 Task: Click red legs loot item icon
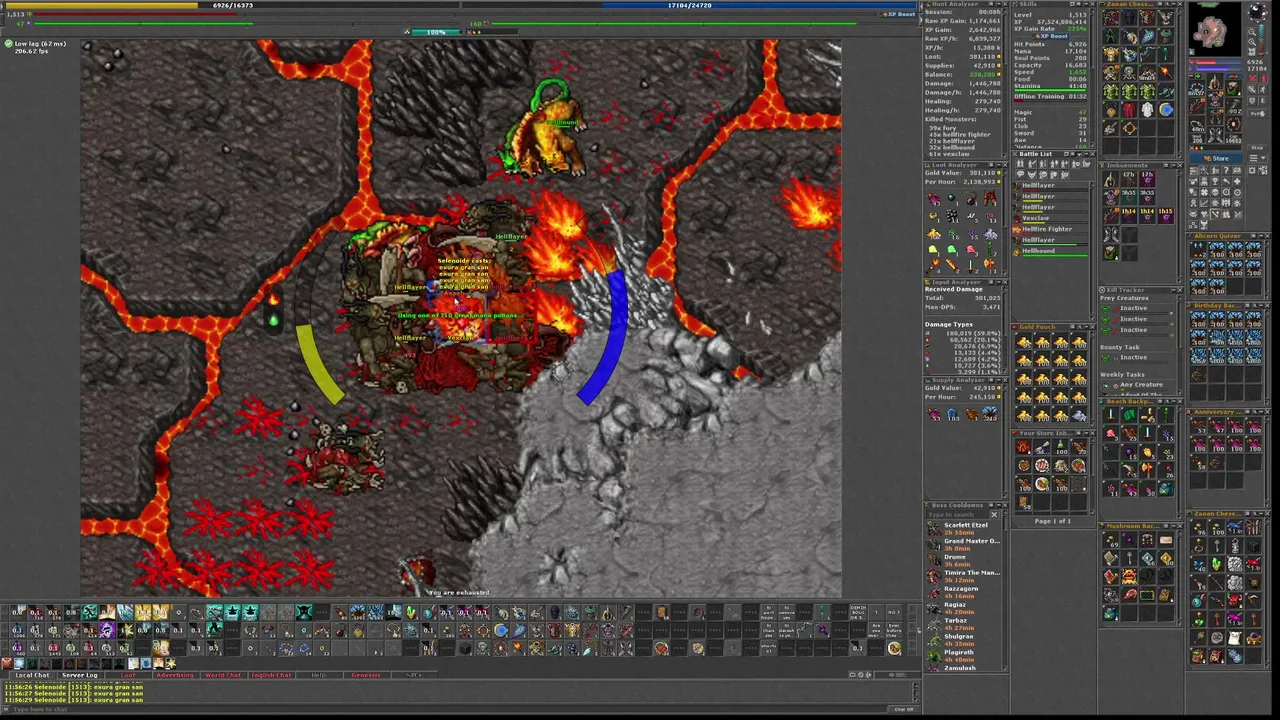(x=990, y=198)
